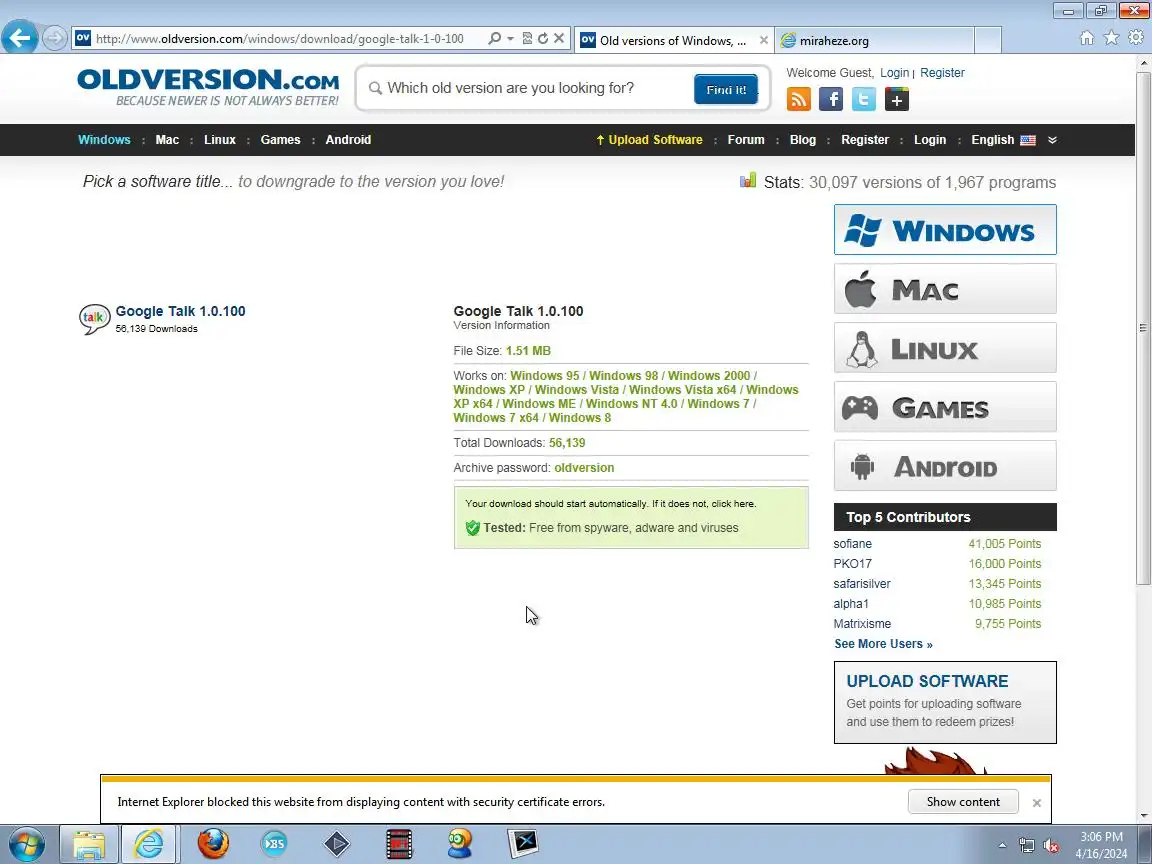Click Login in the black navigation bar
This screenshot has height=864, width=1152.
tap(929, 140)
